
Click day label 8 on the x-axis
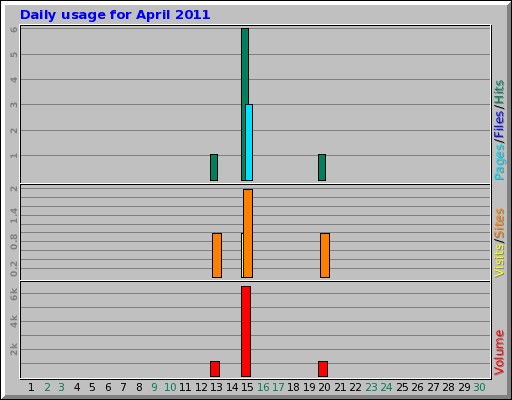pyautogui.click(x=139, y=387)
